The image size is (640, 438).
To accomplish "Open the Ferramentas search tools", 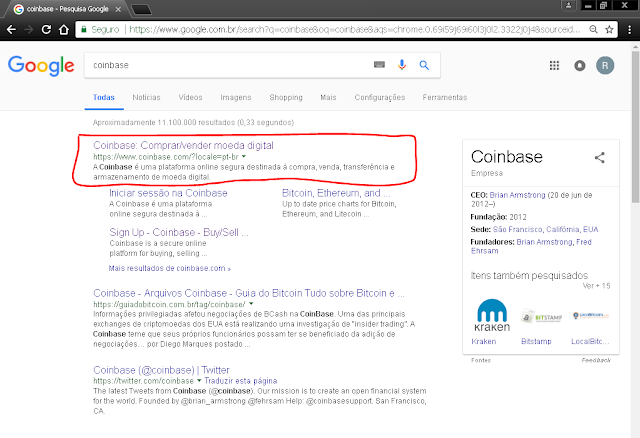I will click(444, 97).
